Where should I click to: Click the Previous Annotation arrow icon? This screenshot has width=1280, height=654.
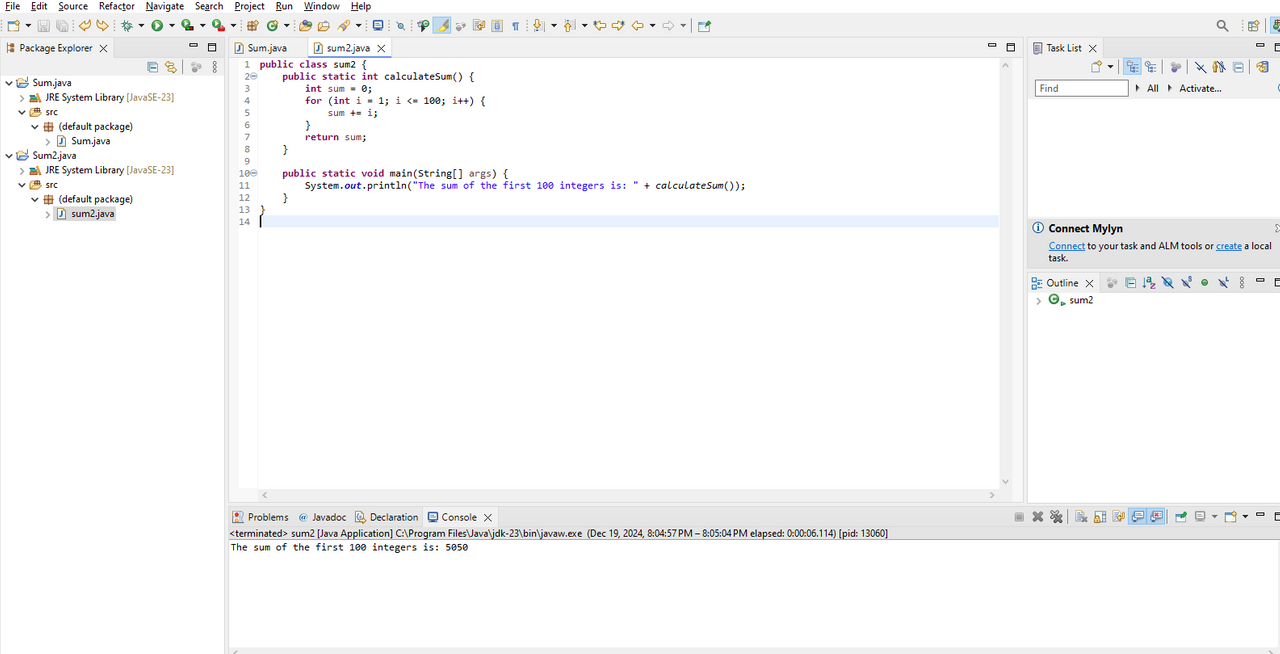(x=569, y=26)
